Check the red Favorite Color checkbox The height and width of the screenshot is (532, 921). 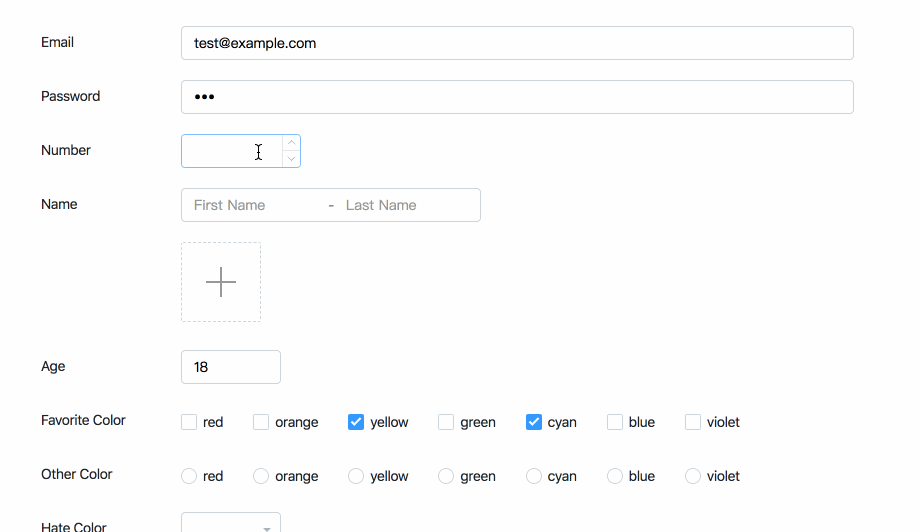(189, 422)
